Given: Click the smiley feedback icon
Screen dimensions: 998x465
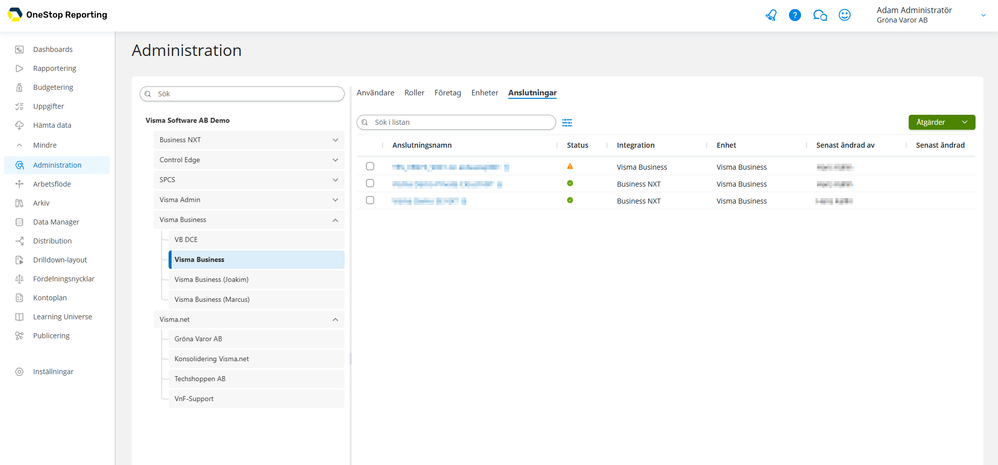Looking at the screenshot, I should click(x=845, y=15).
